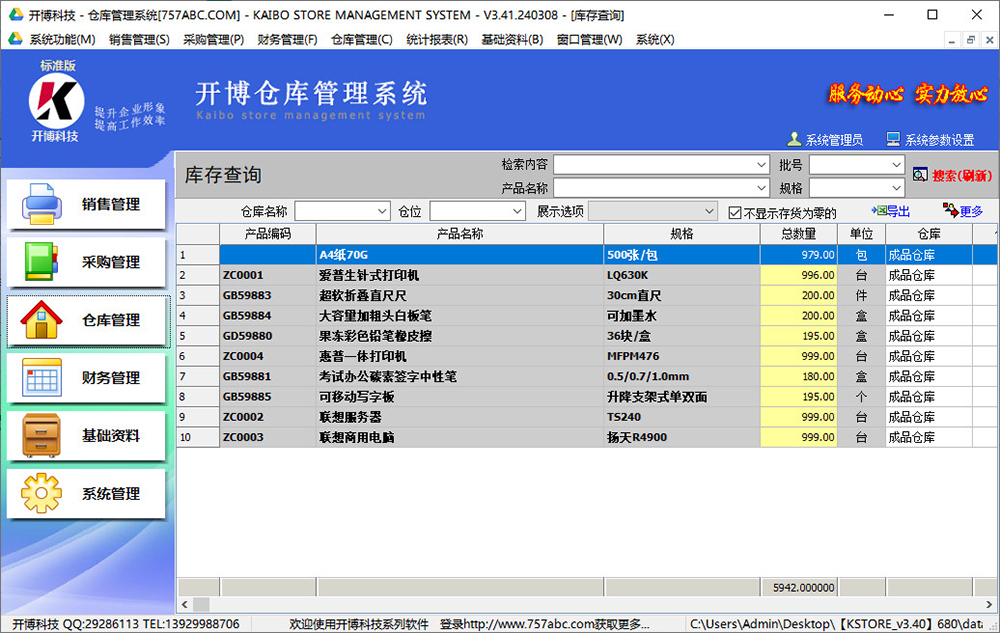Click the 导出 link
This screenshot has height=633, width=1000.
pos(899,211)
